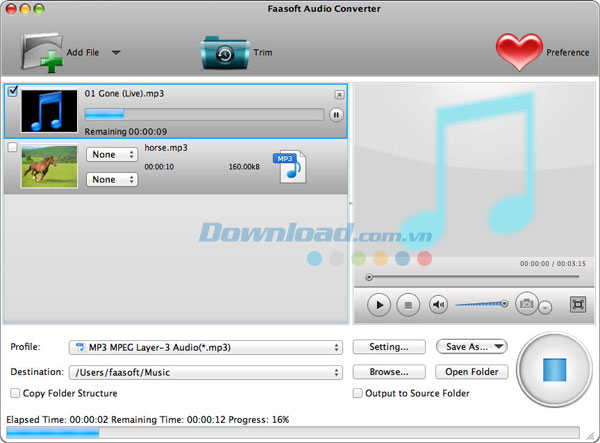Check the horse.mp3 file checkbox

tap(13, 147)
